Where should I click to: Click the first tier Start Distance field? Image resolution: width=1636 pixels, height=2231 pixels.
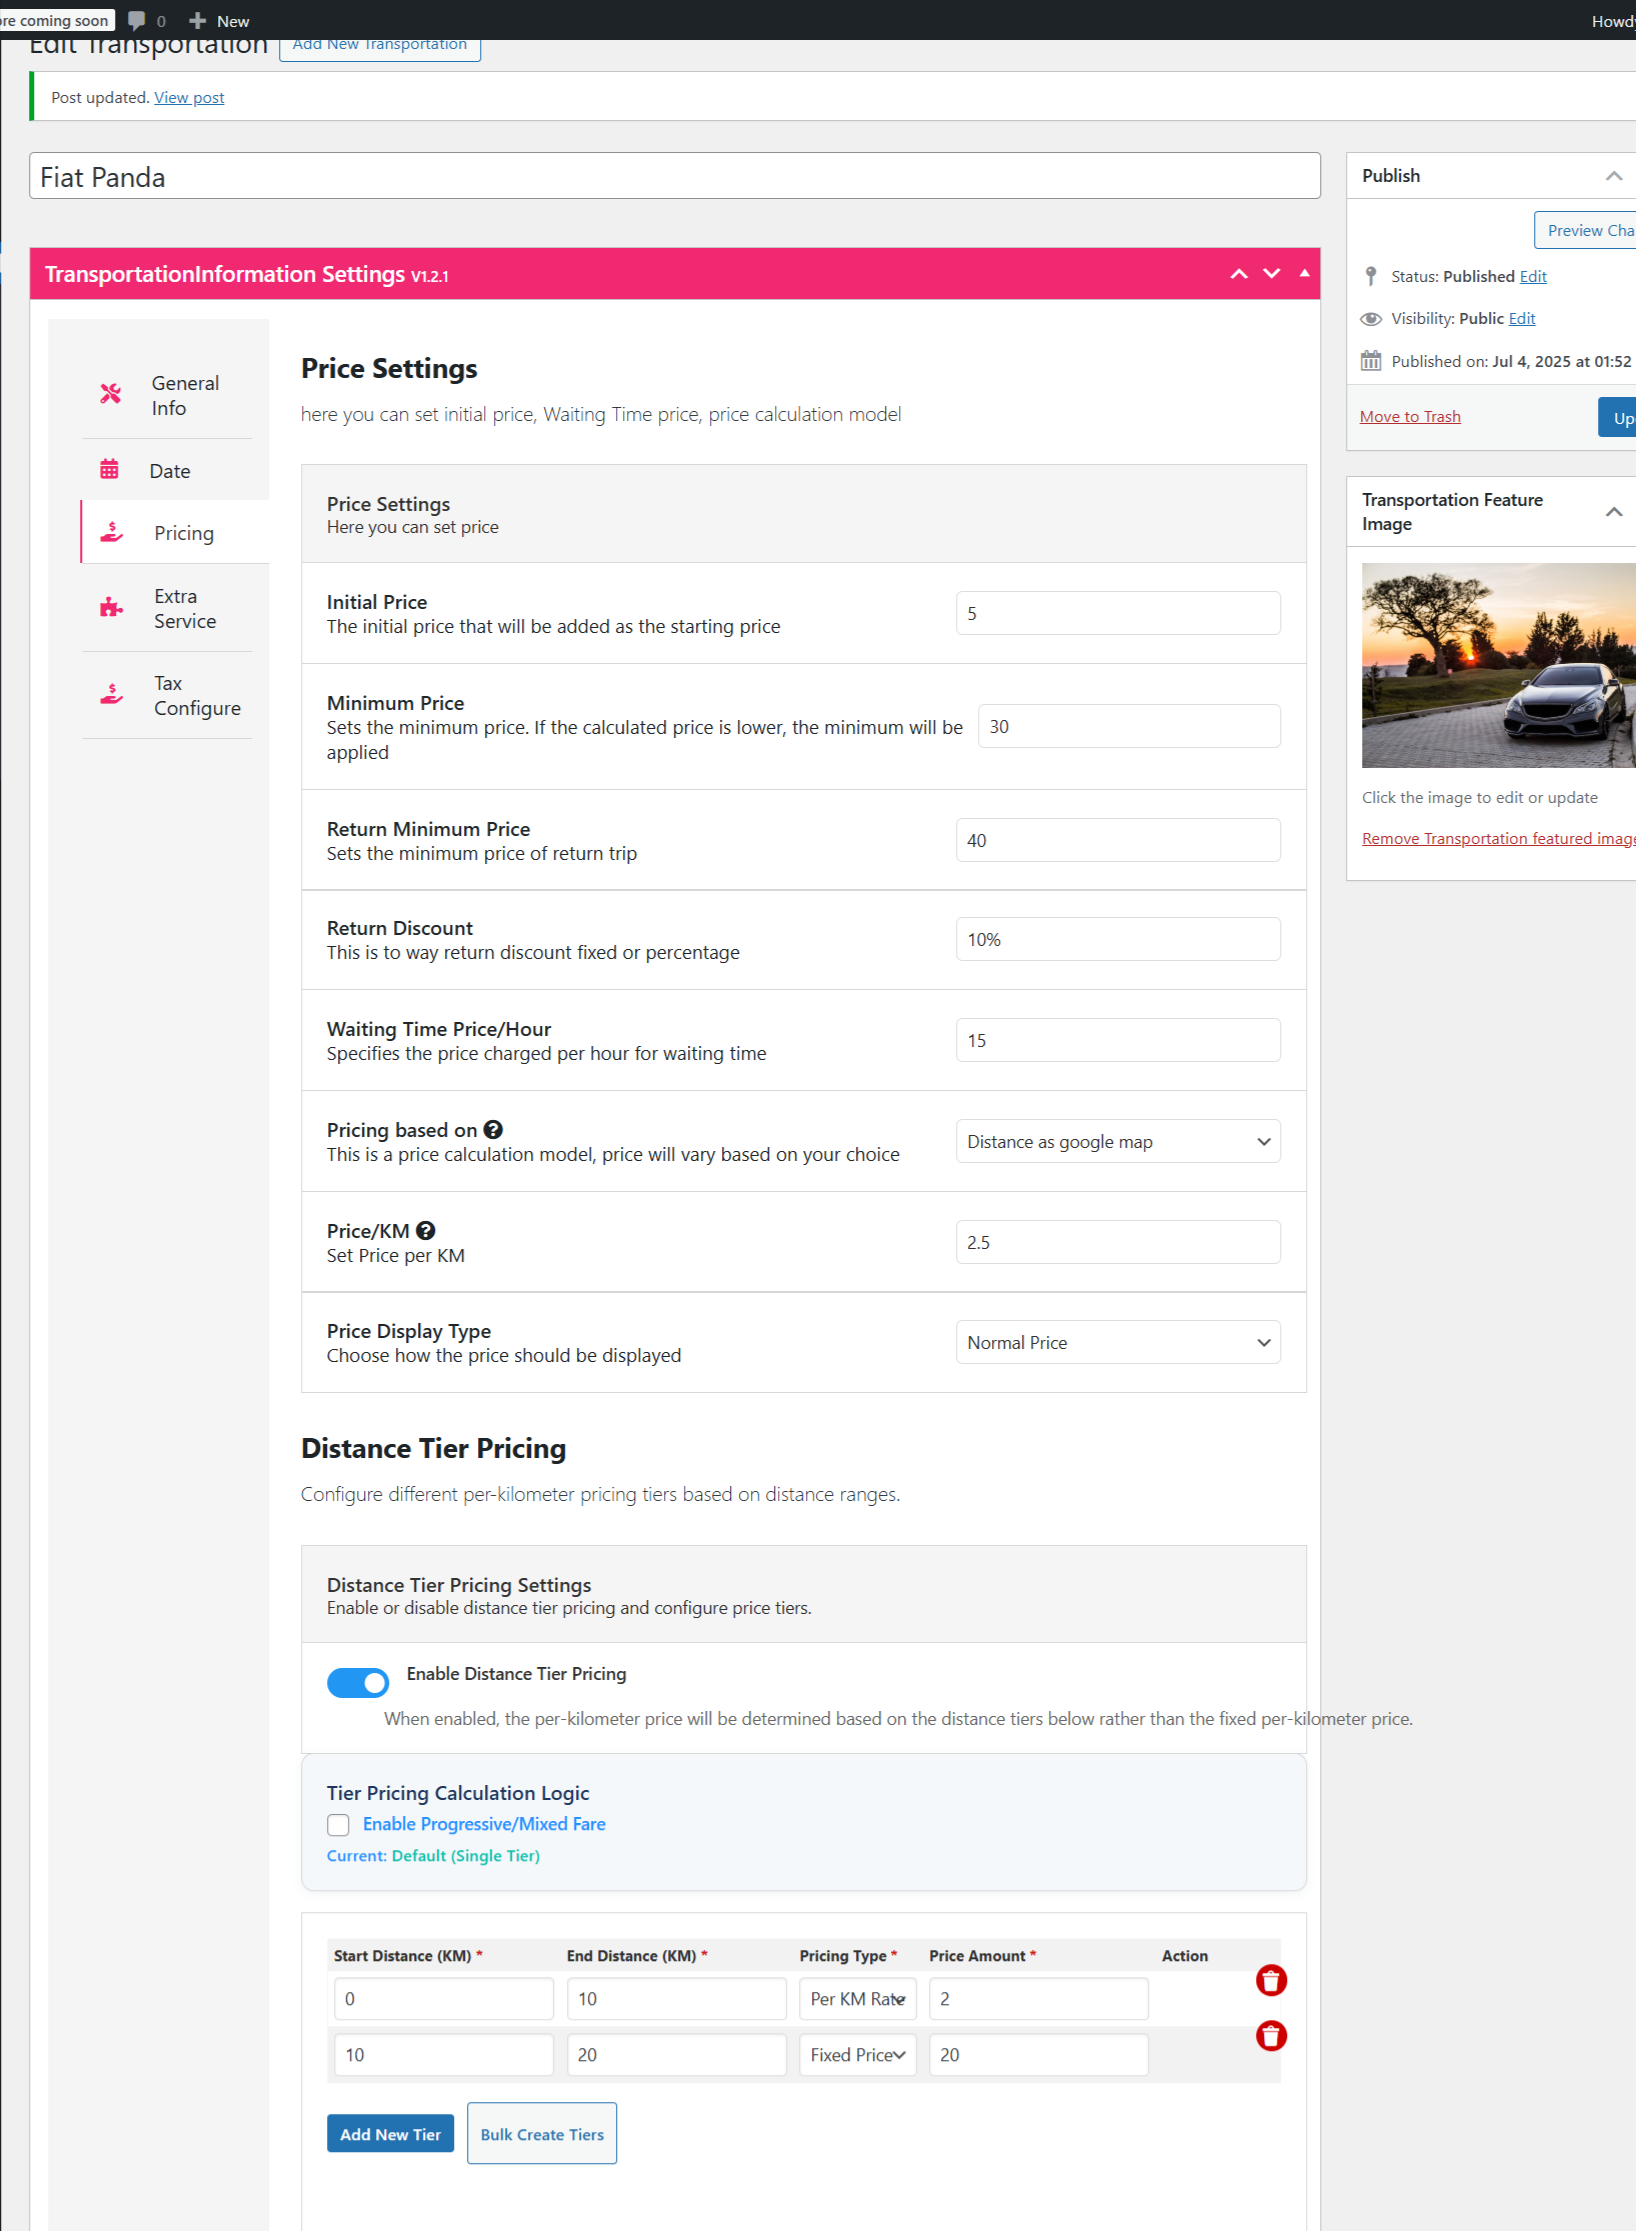pos(444,1999)
